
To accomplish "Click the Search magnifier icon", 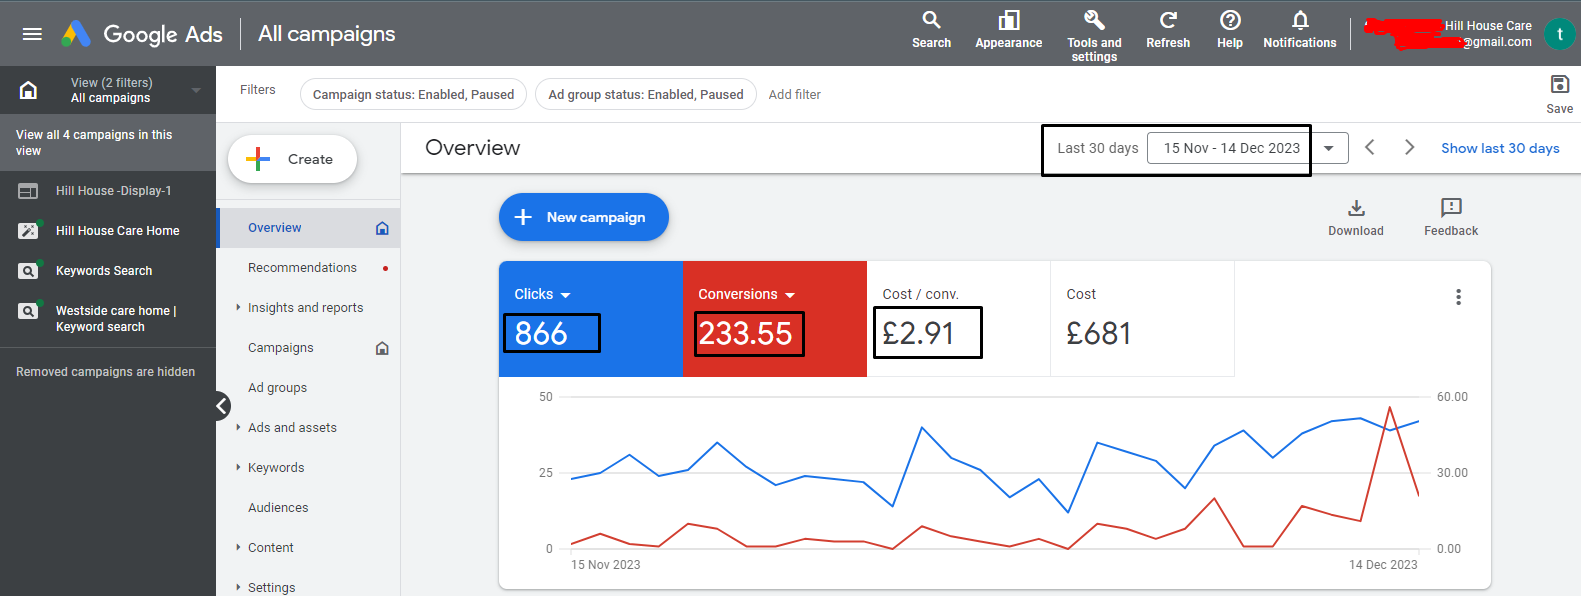I will coord(931,21).
